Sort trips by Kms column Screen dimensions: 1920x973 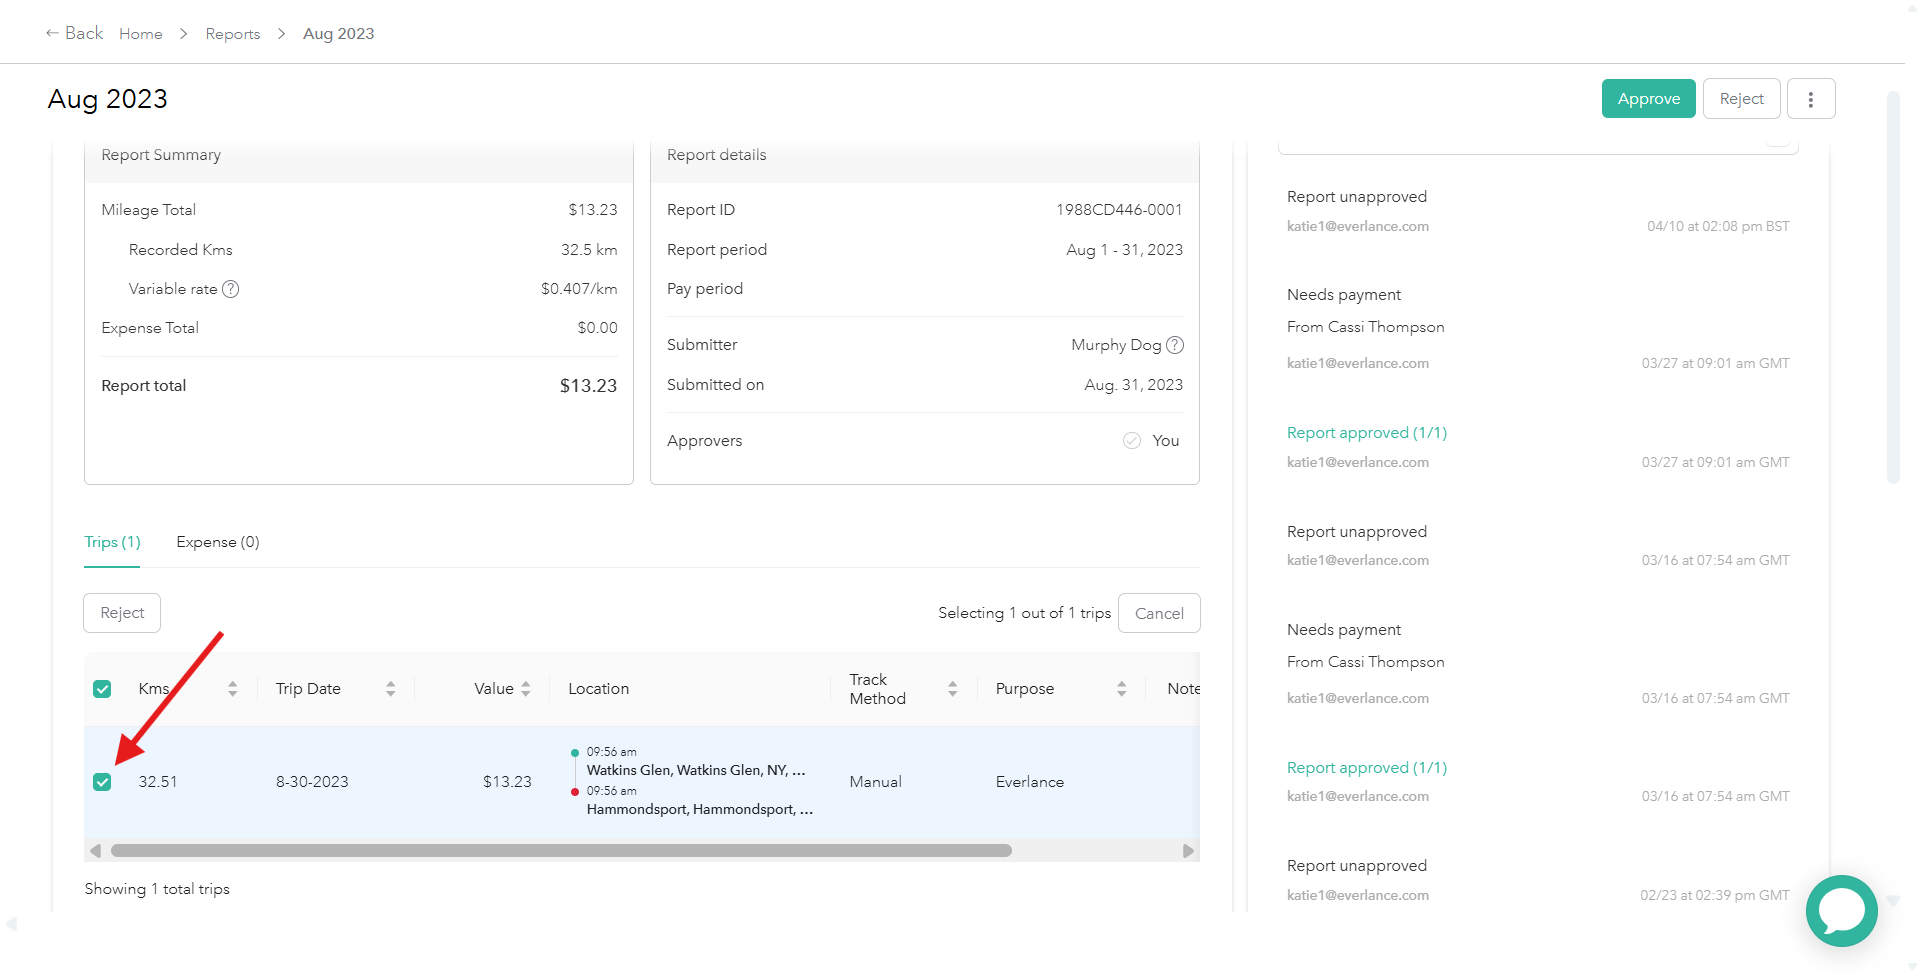(232, 689)
